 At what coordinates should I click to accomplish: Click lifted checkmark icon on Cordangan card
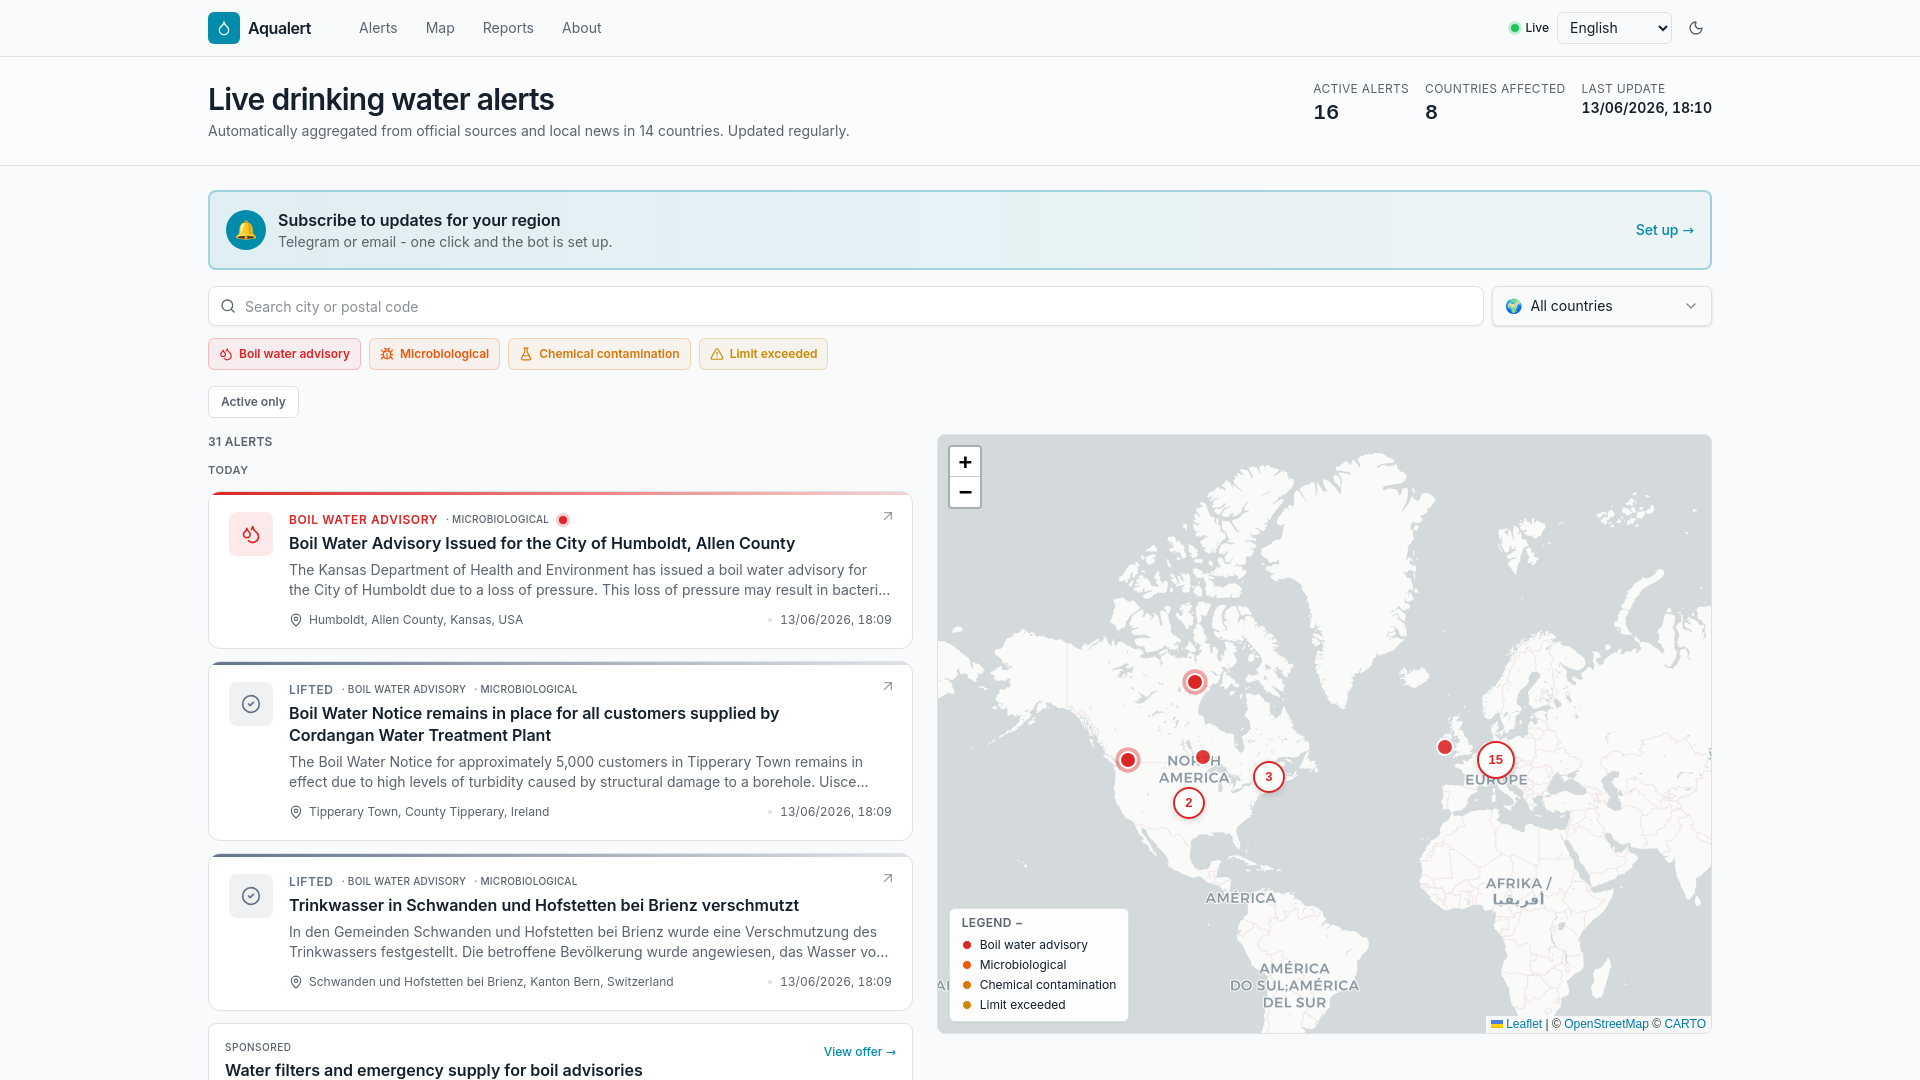pos(251,704)
